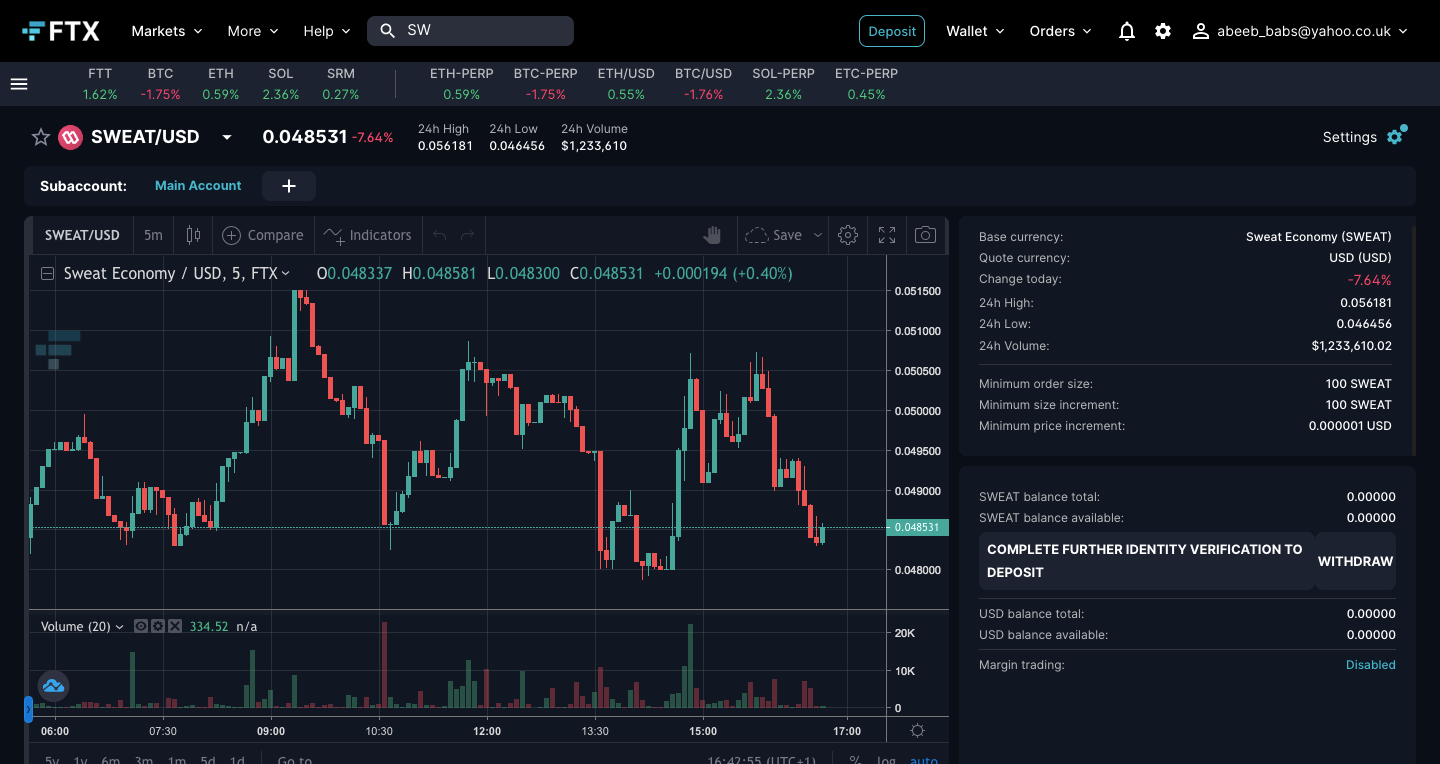1440x764 pixels.
Task: Open the Wallet dropdown
Action: (x=975, y=31)
